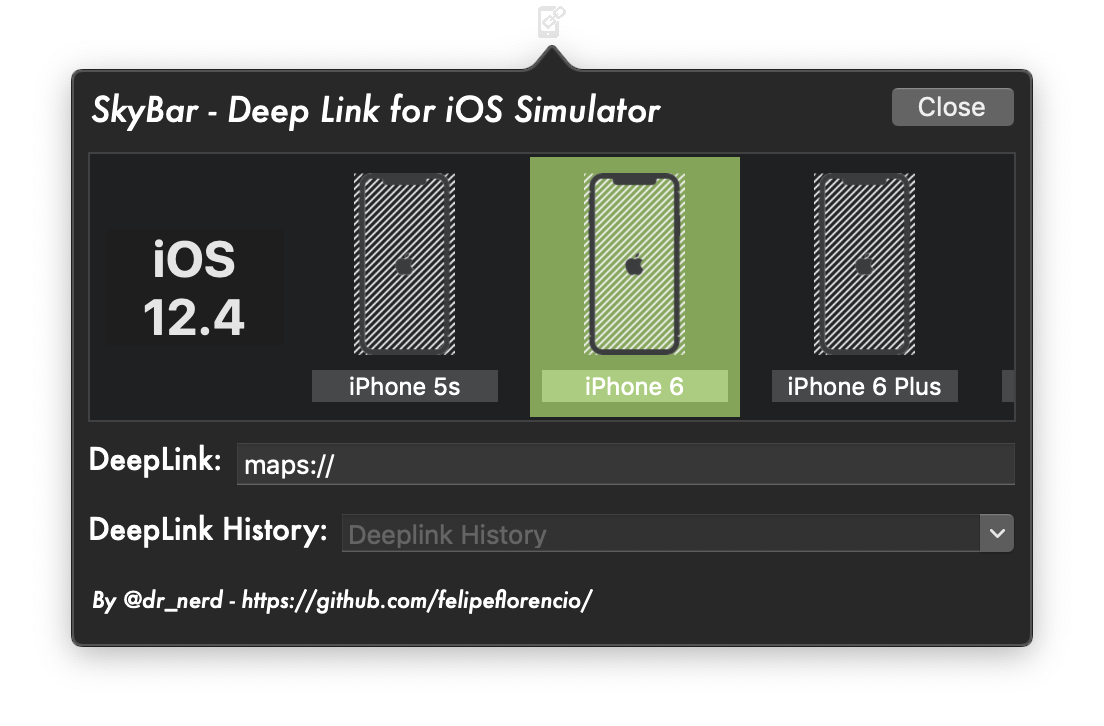Select the iPhone 5s device thumbnail

pos(404,264)
